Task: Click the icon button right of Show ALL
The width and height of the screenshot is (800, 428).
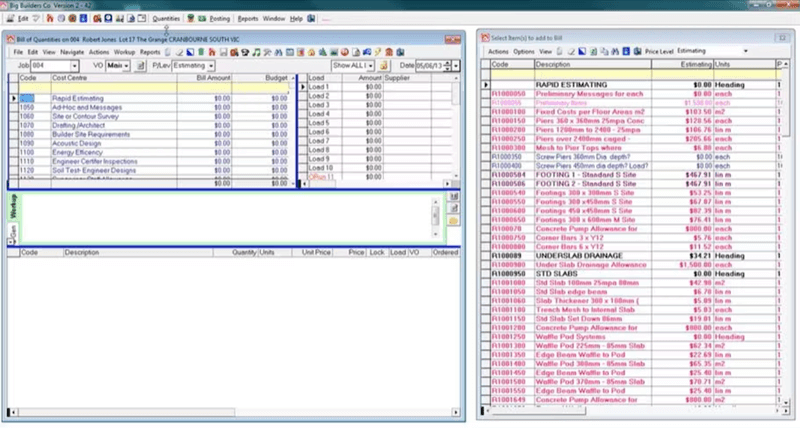Action: pyautogui.click(x=384, y=65)
